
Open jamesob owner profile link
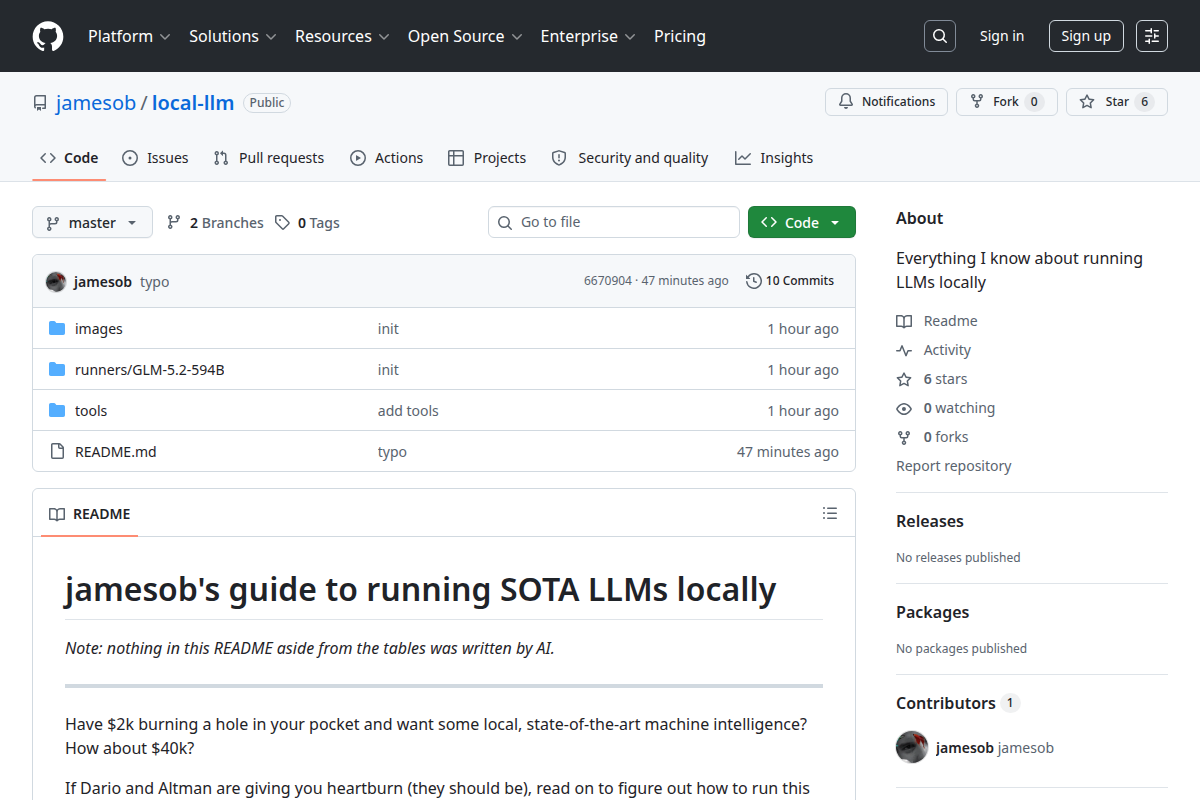[x=95, y=102]
